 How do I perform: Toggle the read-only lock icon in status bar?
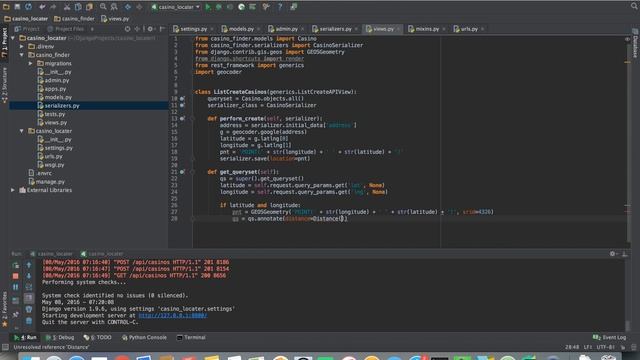[x=623, y=347]
